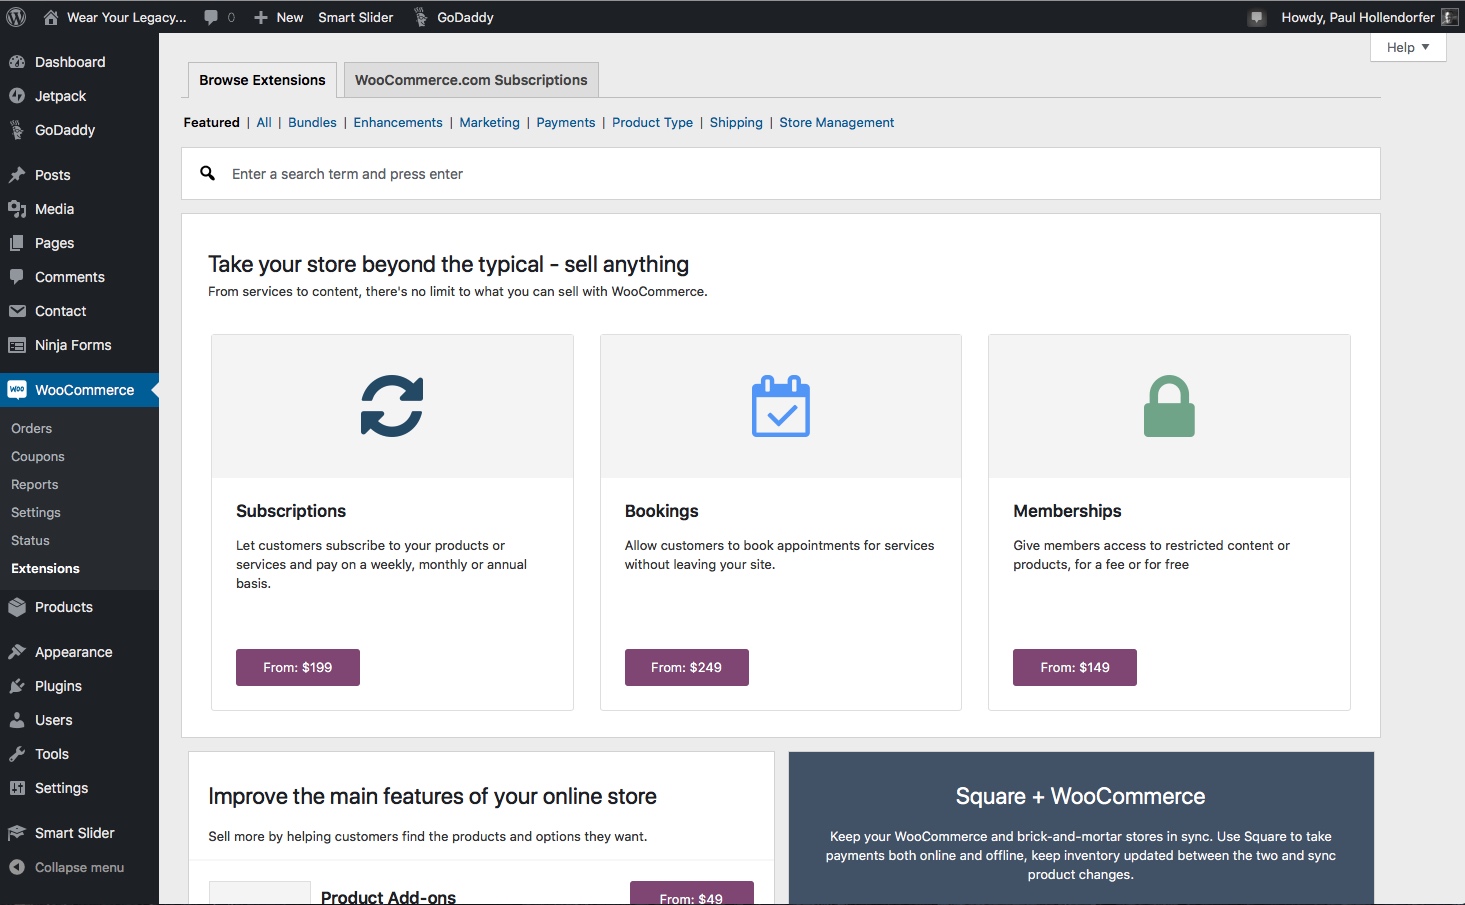Screen dimensions: 1465x905
Task: Click the Pages icon in sidebar
Action: point(17,243)
